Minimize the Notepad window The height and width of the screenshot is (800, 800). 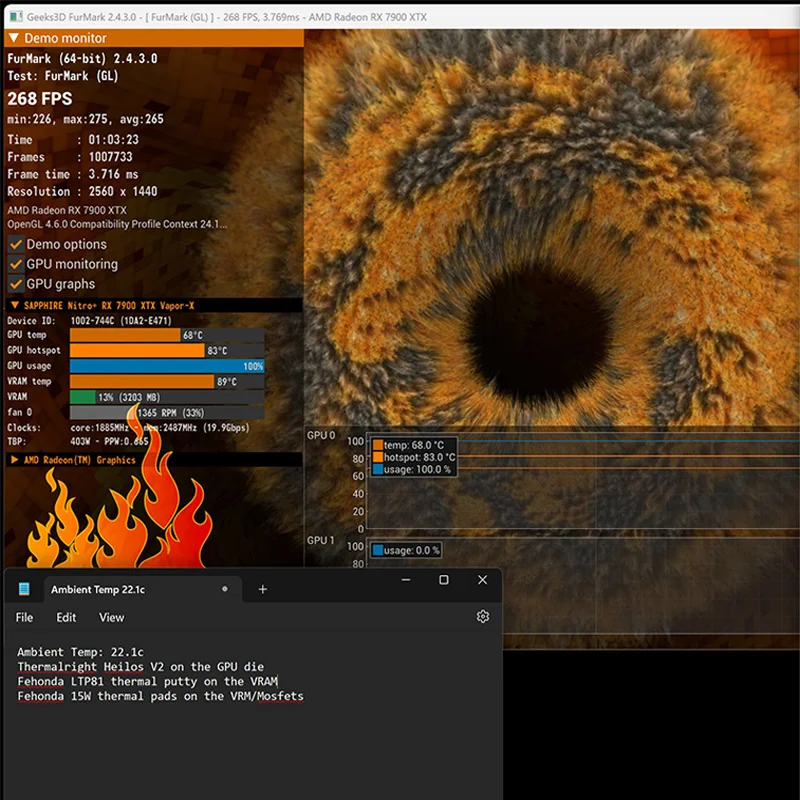click(x=406, y=580)
